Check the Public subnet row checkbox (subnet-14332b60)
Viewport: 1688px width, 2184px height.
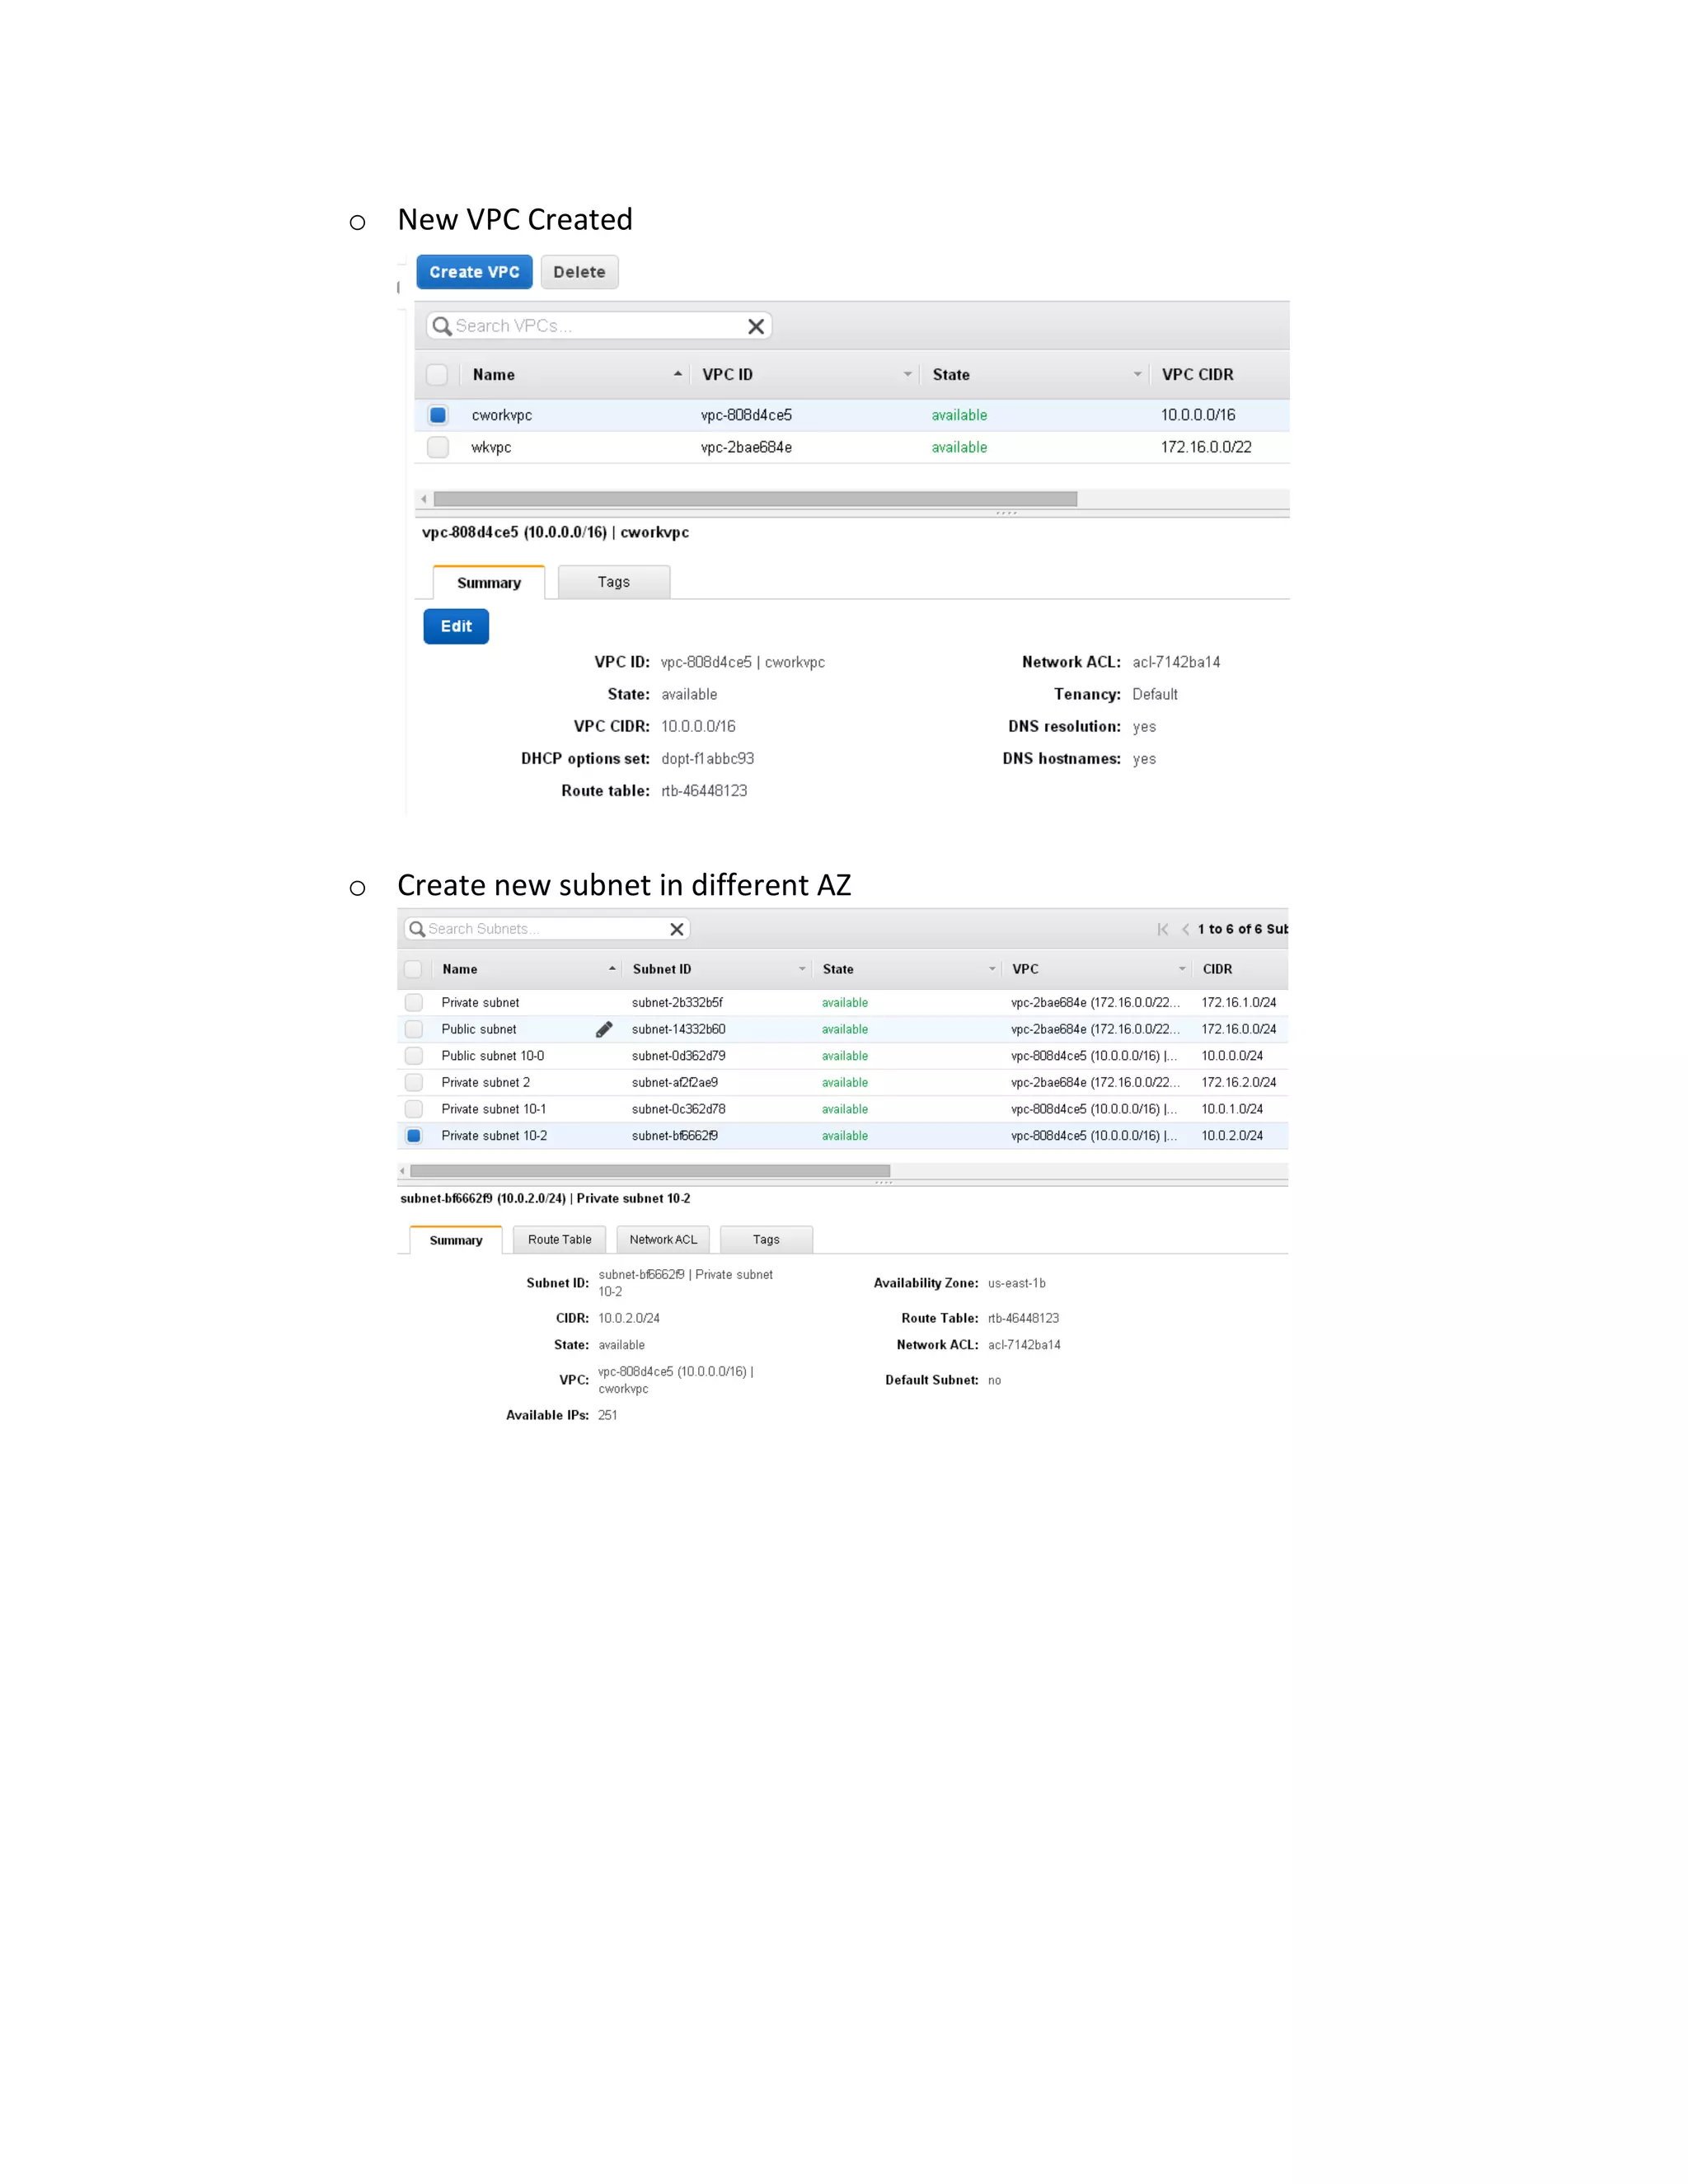pyautogui.click(x=413, y=1029)
